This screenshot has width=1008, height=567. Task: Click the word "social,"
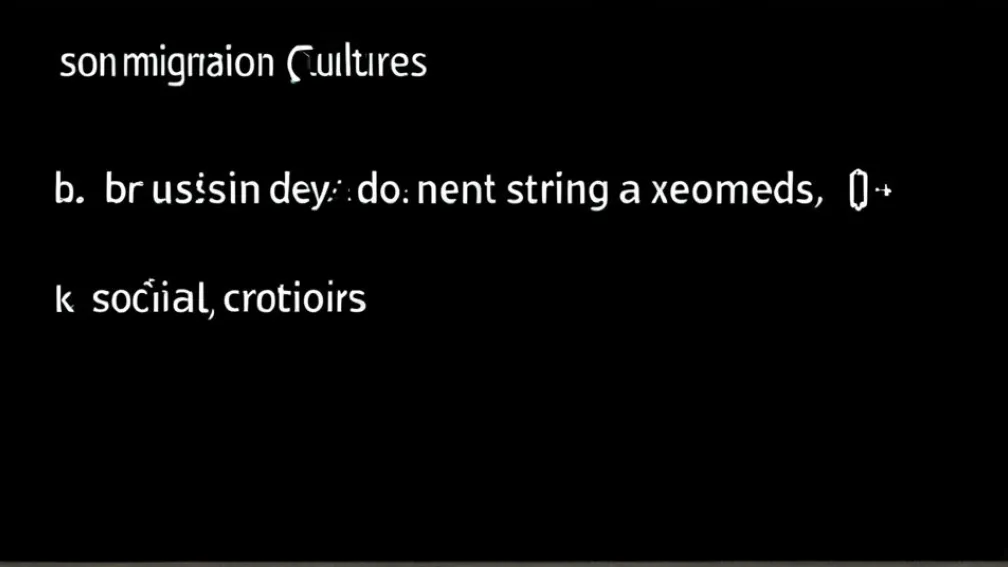point(150,299)
